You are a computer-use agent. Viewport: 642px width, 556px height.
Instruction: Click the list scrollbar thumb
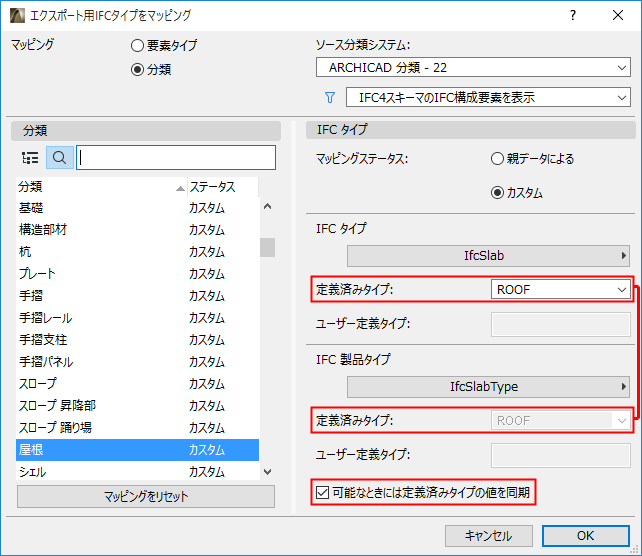[x=267, y=247]
